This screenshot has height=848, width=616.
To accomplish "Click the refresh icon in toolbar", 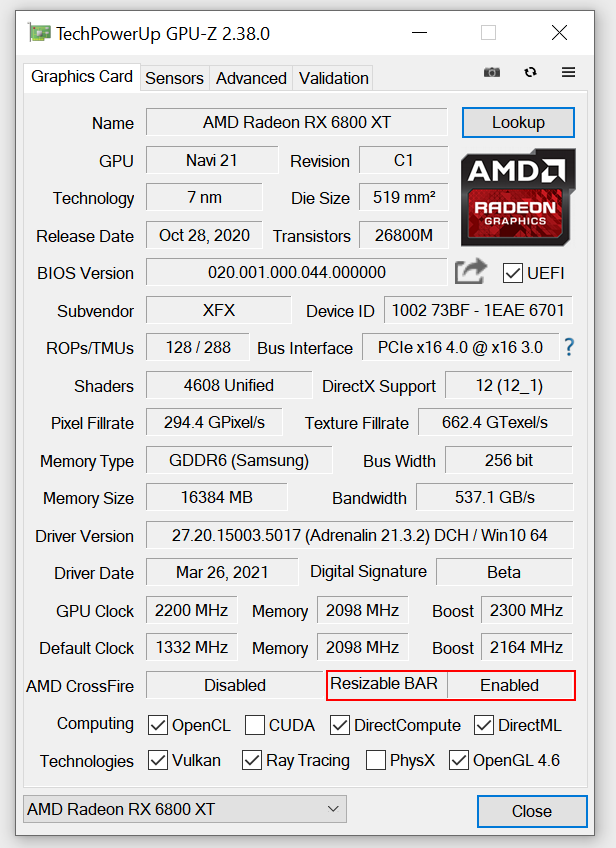I will coord(531,72).
